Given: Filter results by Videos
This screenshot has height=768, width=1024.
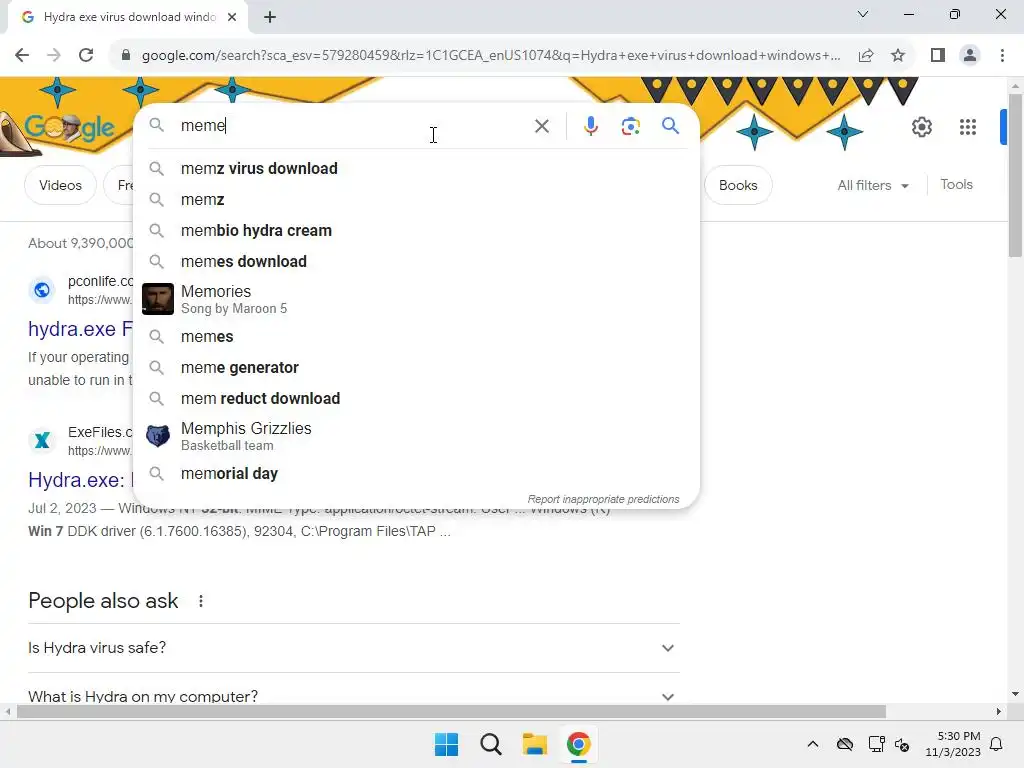Looking at the screenshot, I should pos(60,185).
